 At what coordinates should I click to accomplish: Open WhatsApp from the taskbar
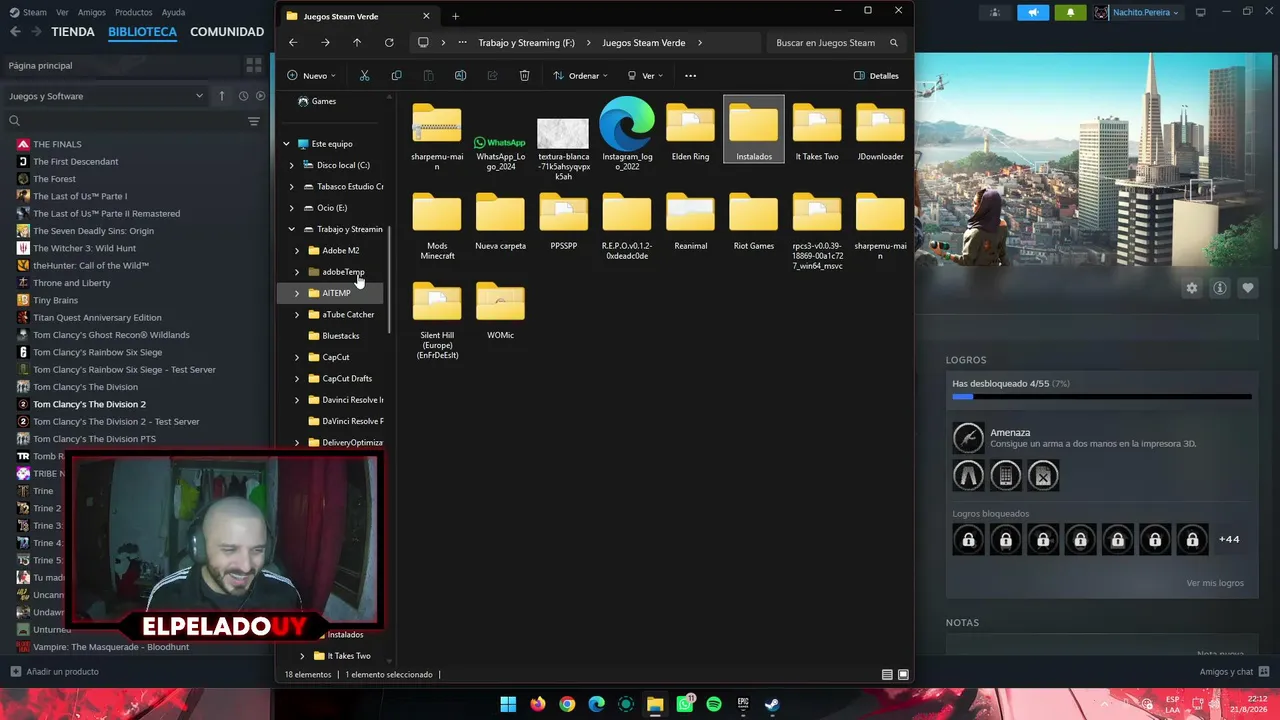tap(685, 704)
